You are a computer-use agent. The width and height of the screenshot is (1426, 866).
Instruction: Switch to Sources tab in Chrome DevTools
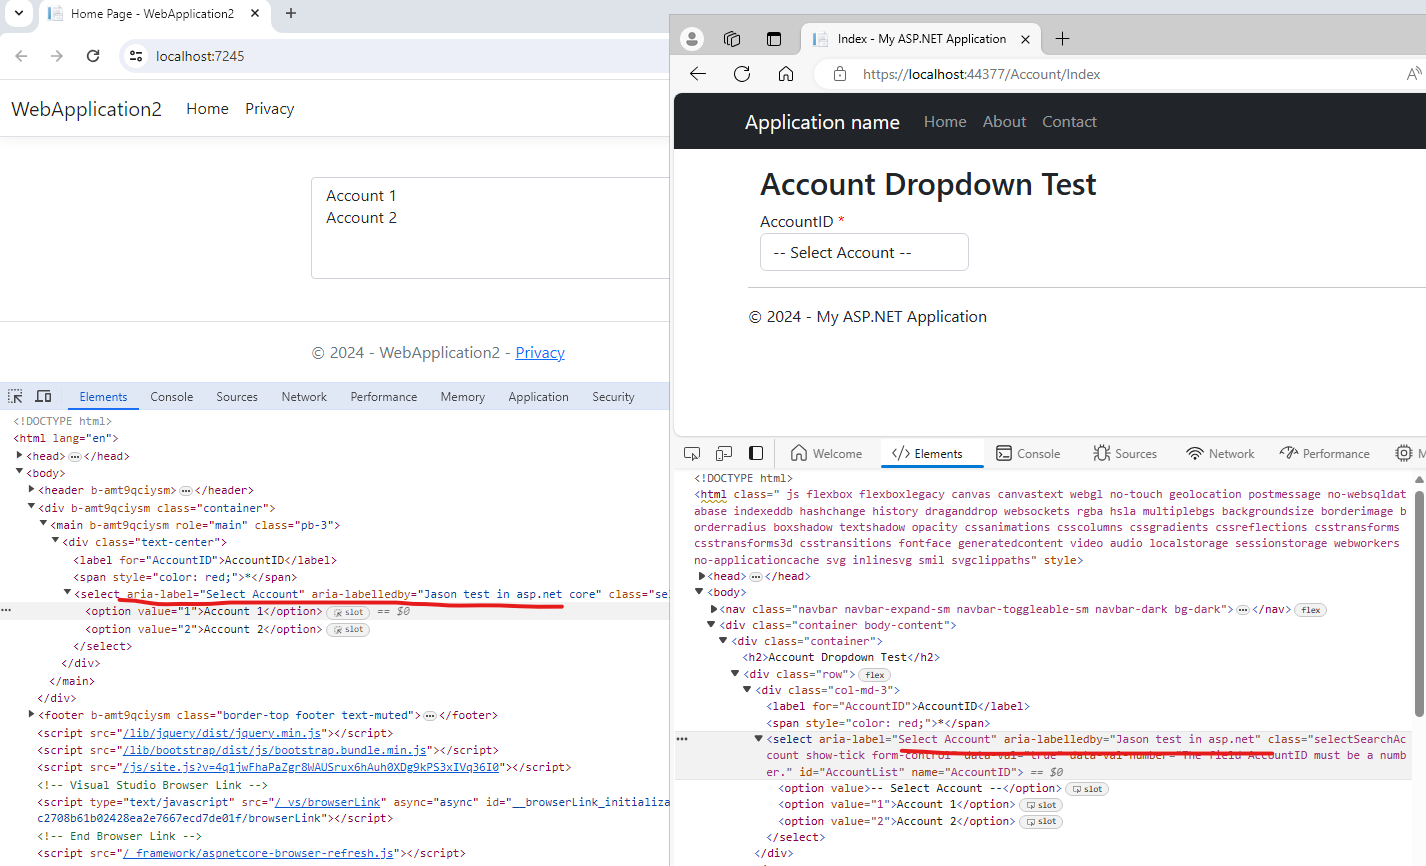coord(237,397)
